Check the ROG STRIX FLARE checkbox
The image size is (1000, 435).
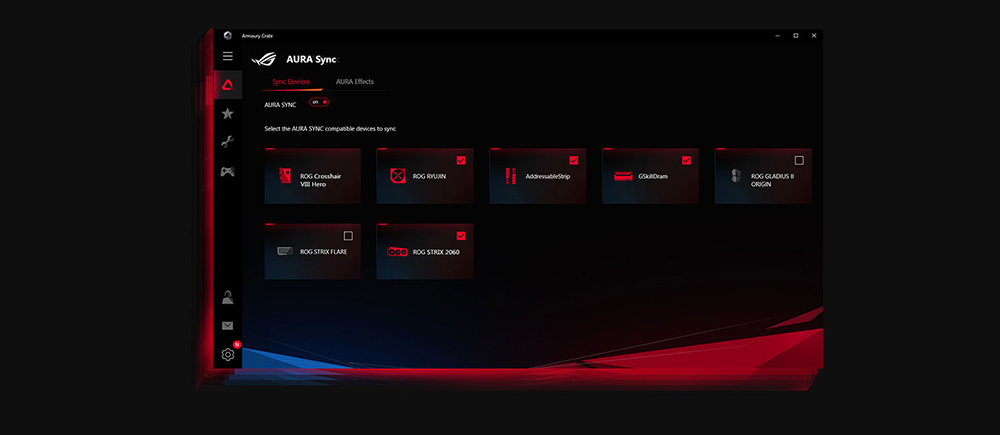pos(348,235)
